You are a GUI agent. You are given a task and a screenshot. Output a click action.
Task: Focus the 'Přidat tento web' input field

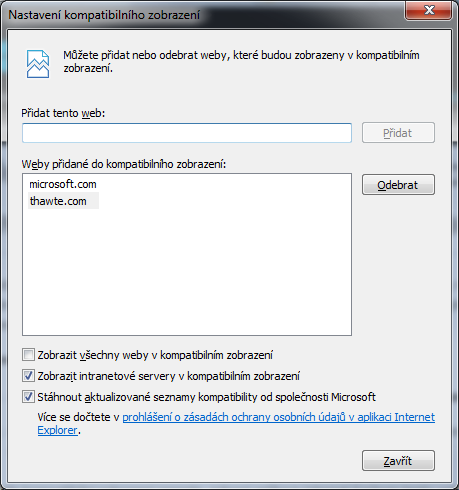(187, 133)
